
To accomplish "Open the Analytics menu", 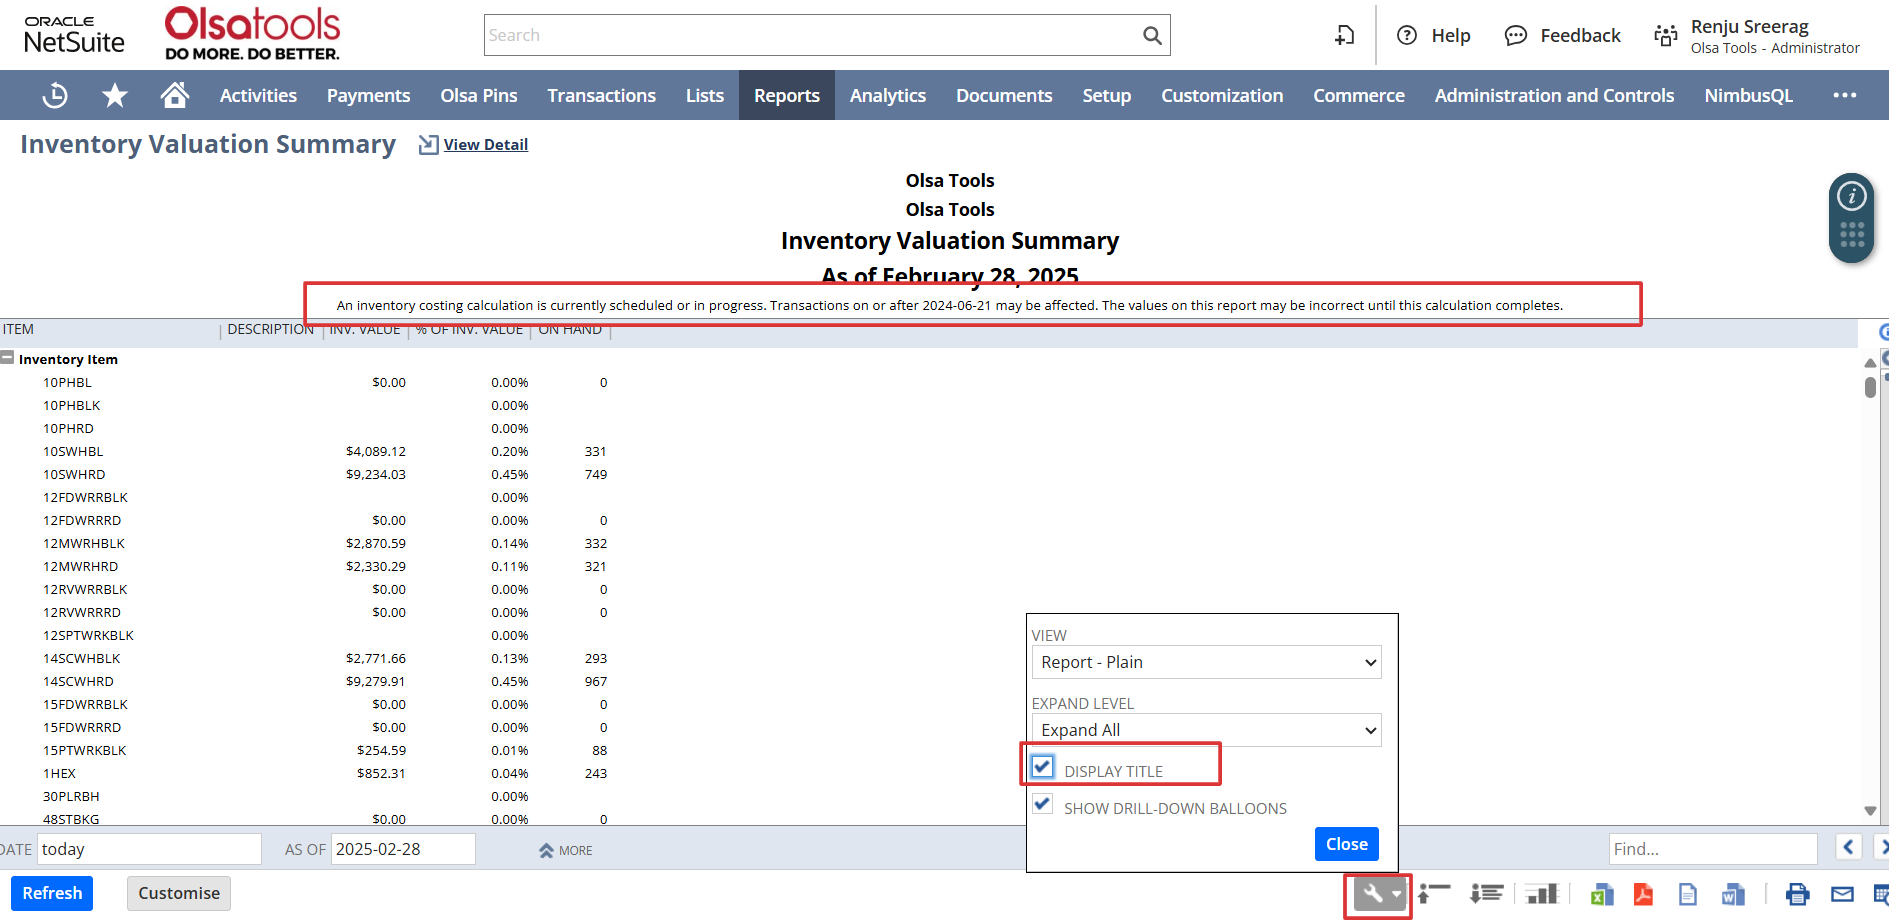I will click(x=887, y=95).
